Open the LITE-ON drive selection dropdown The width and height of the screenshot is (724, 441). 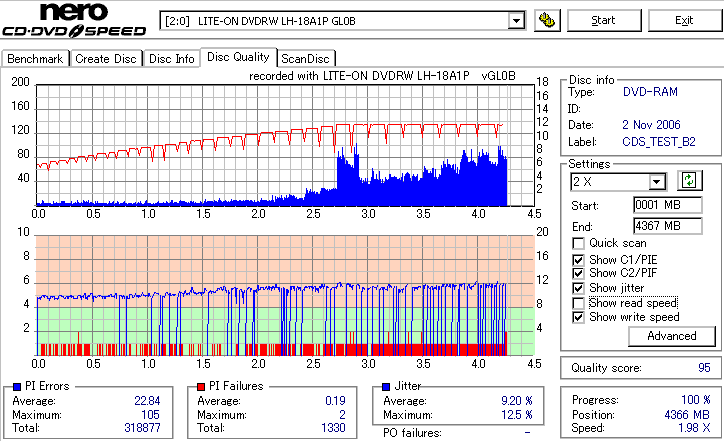coord(516,21)
